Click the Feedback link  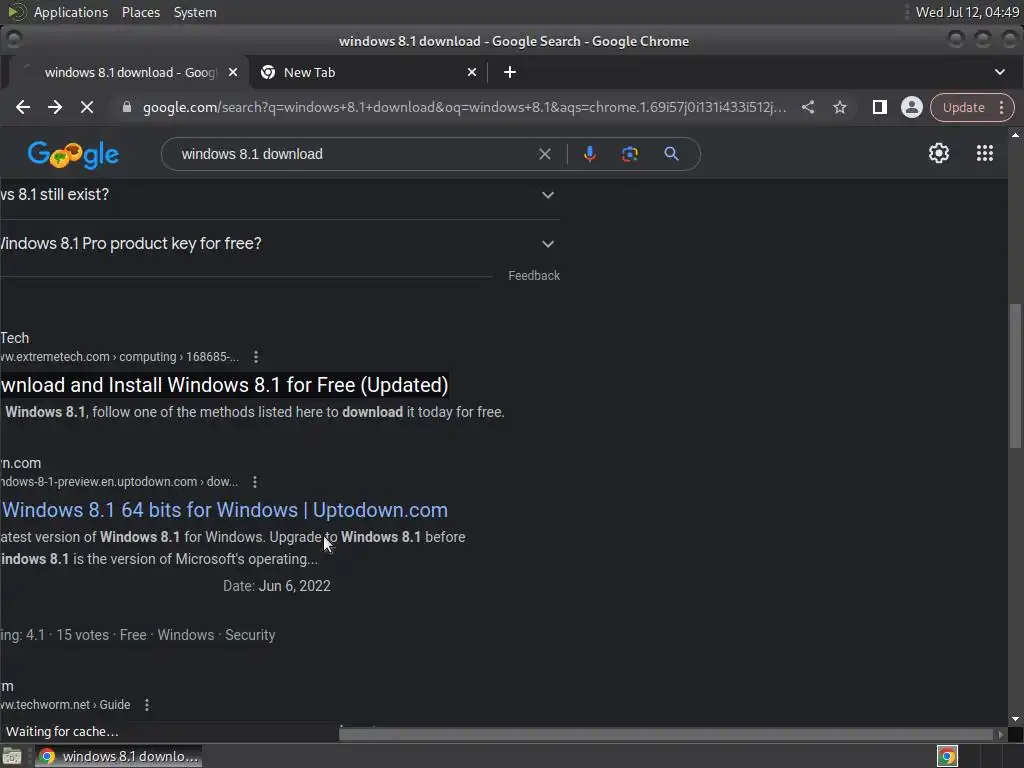(x=534, y=276)
